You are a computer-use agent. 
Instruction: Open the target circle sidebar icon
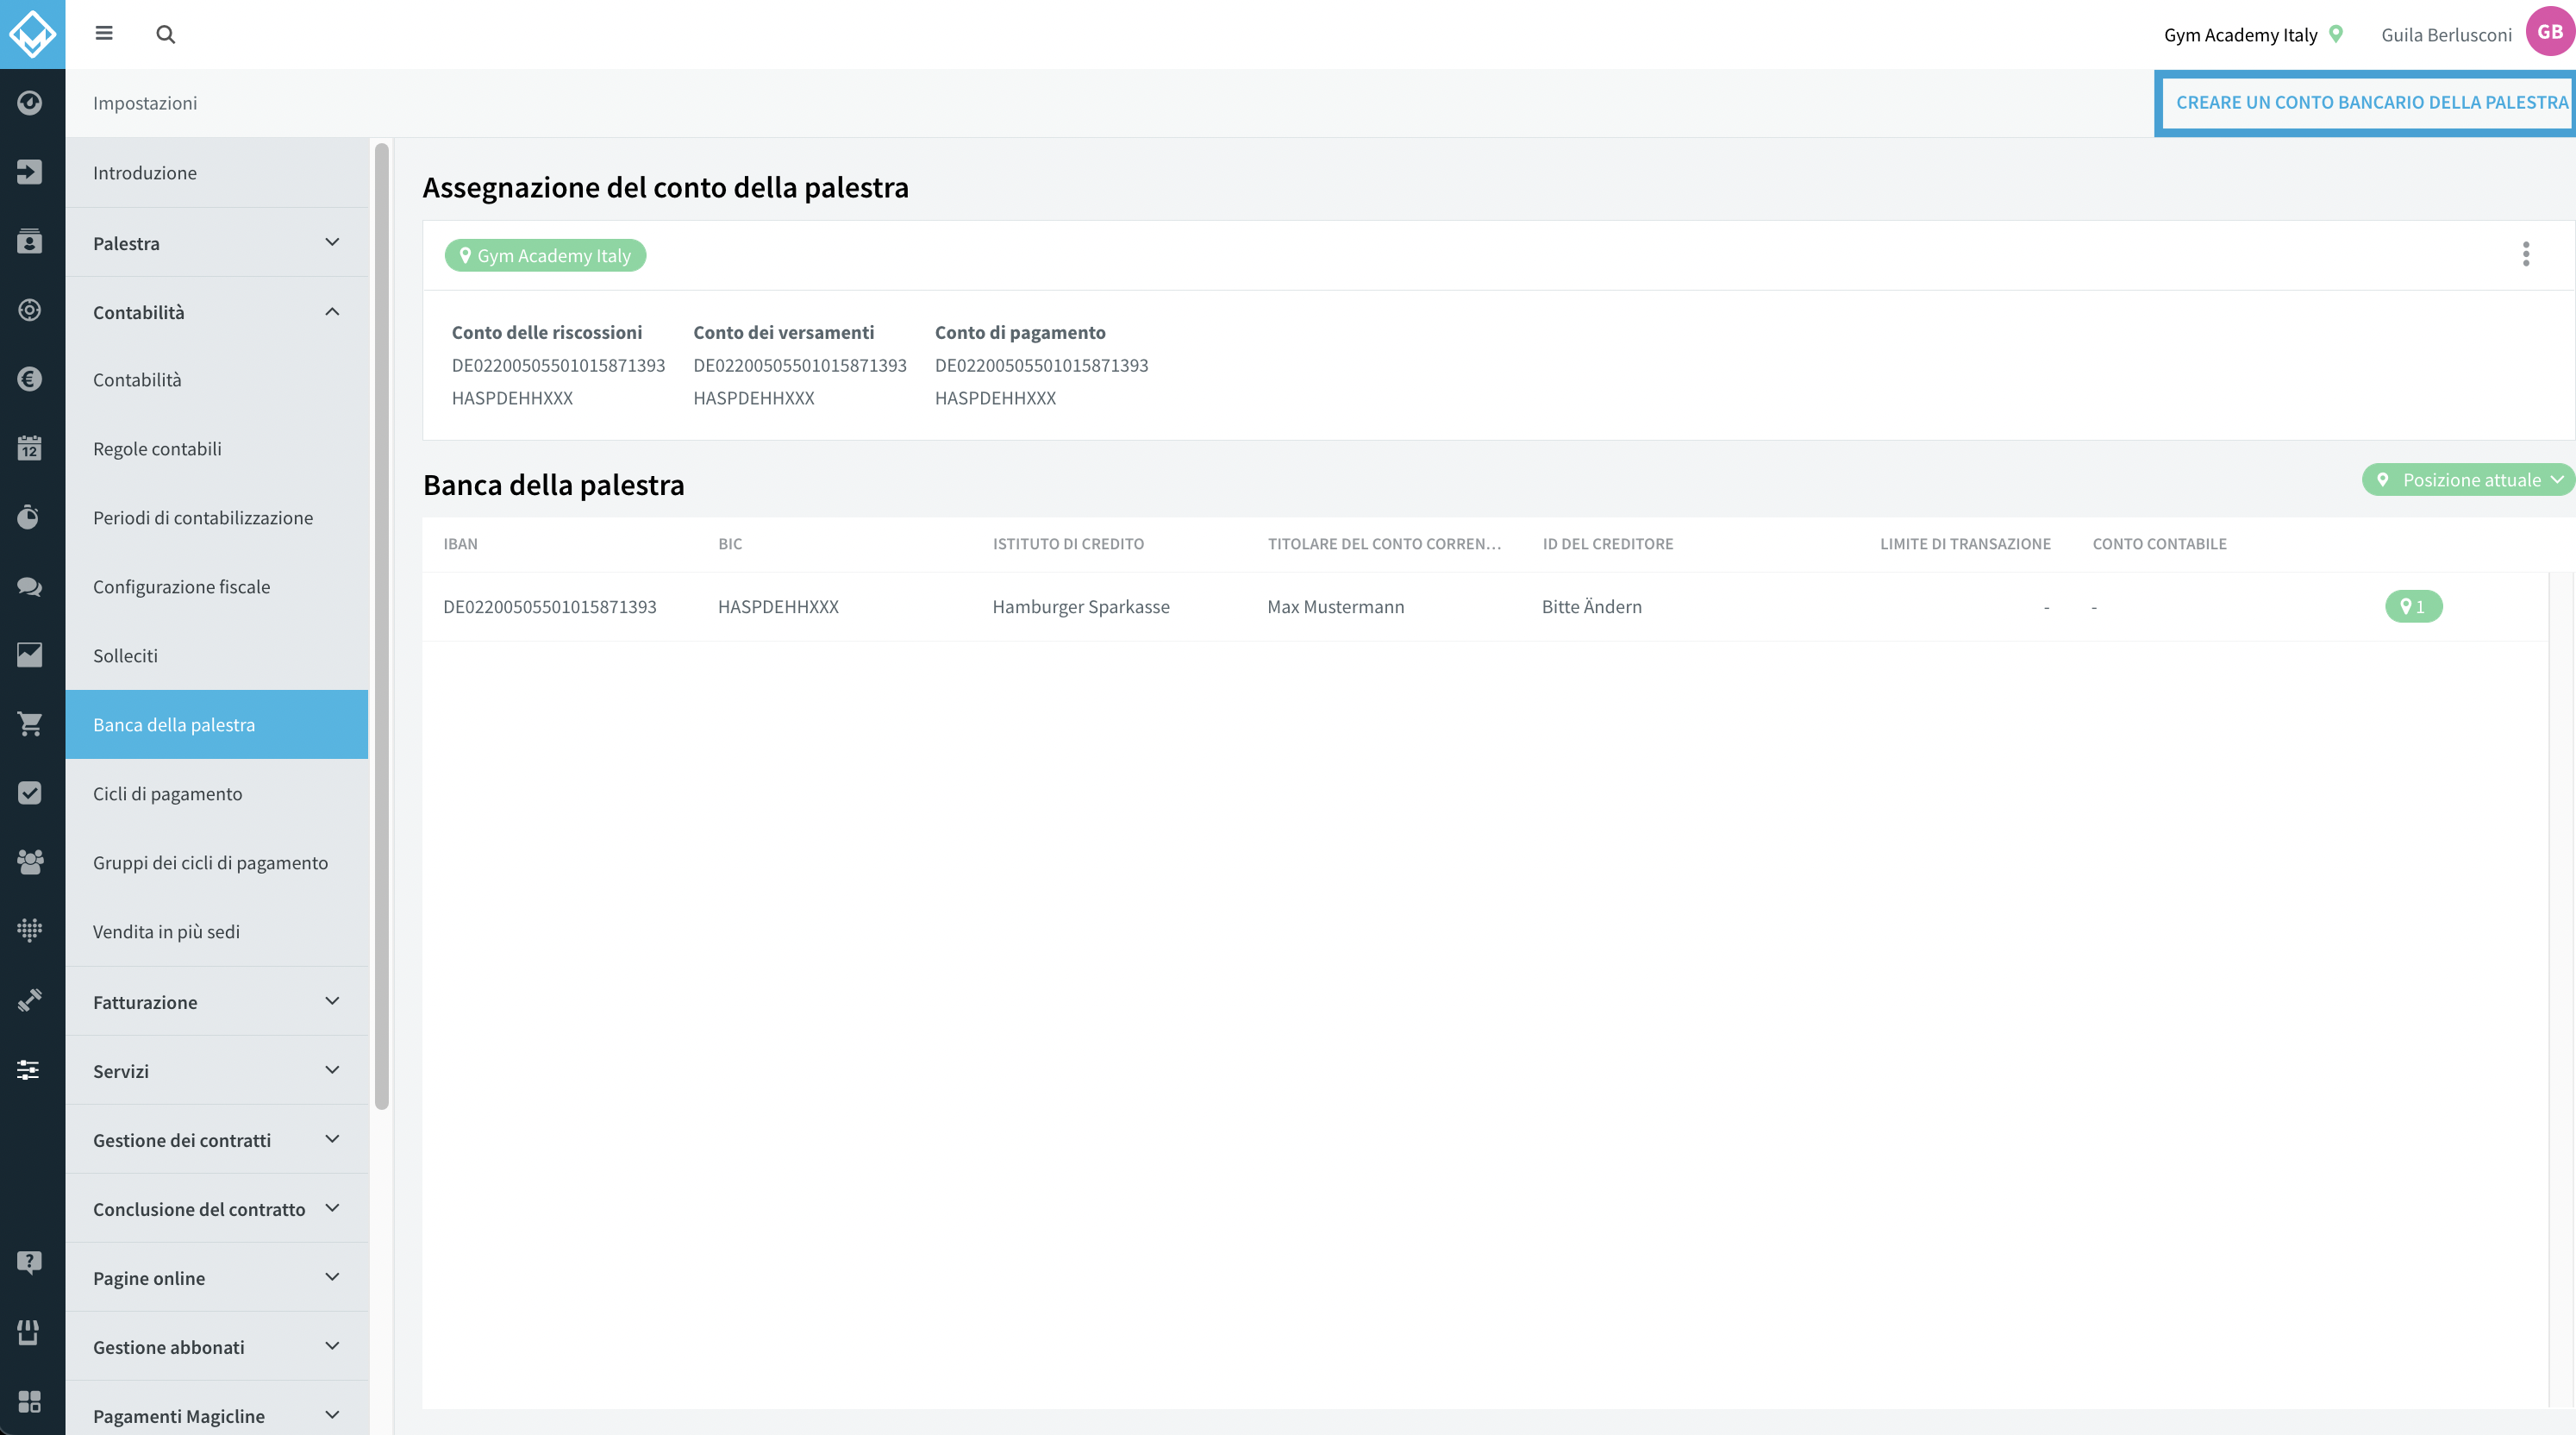pyautogui.click(x=30, y=310)
